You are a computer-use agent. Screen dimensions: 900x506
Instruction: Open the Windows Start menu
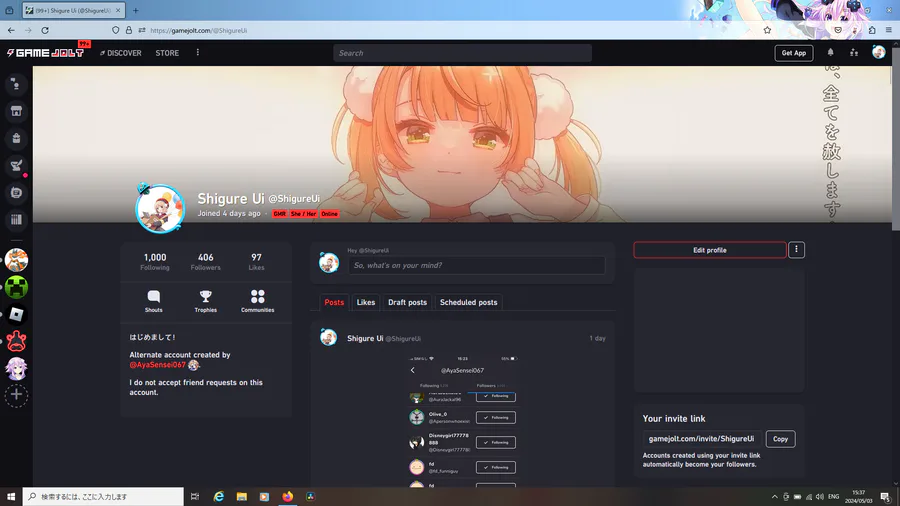point(11,496)
